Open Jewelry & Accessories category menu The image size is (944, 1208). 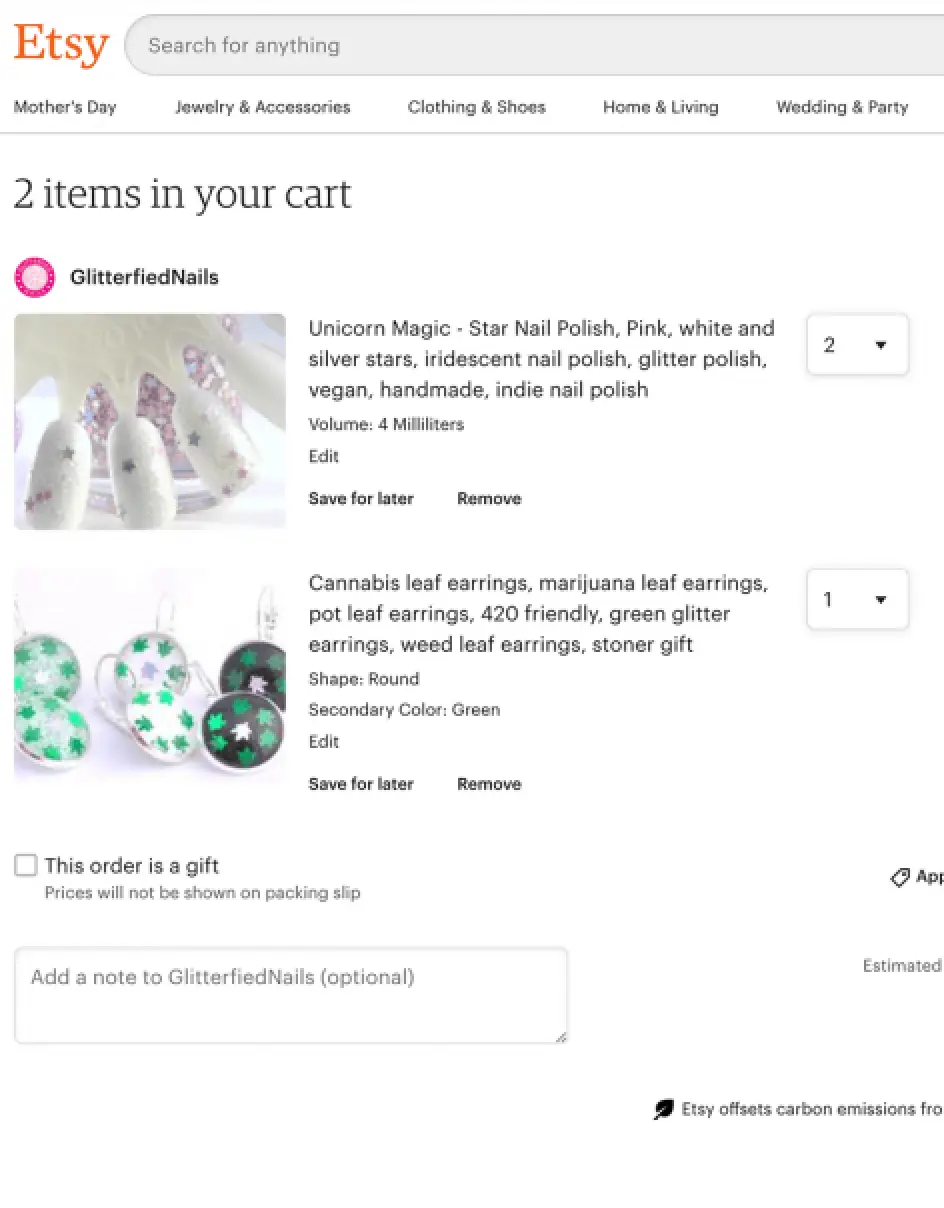pyautogui.click(x=262, y=107)
